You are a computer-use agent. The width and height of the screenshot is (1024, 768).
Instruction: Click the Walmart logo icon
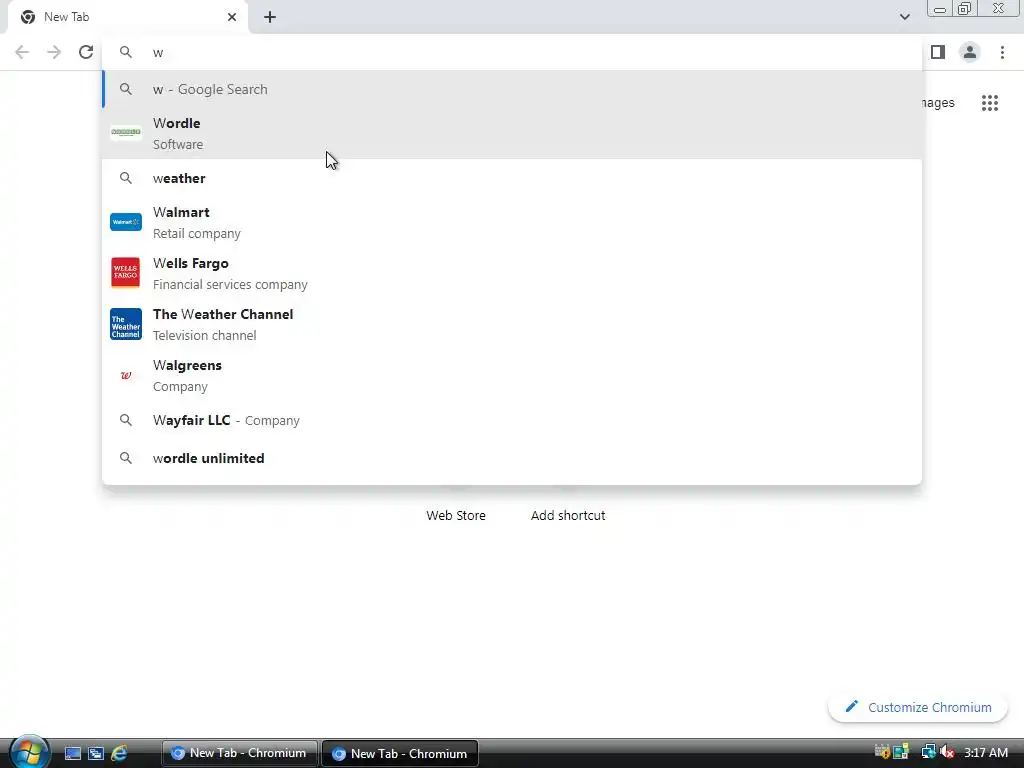click(125, 222)
